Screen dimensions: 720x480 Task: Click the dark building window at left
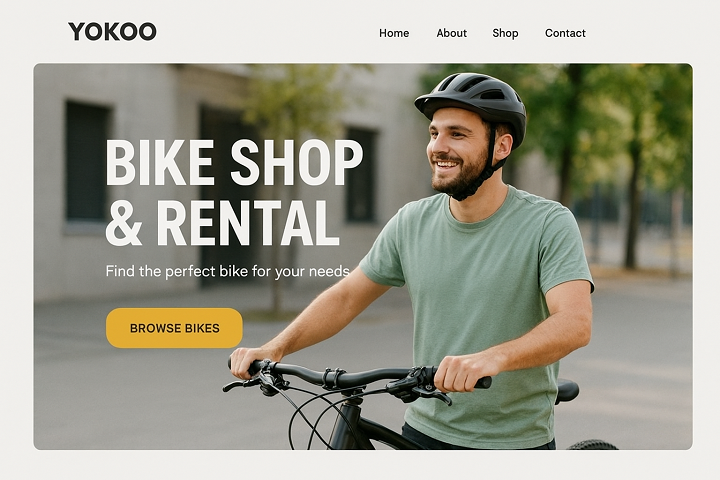(87, 161)
